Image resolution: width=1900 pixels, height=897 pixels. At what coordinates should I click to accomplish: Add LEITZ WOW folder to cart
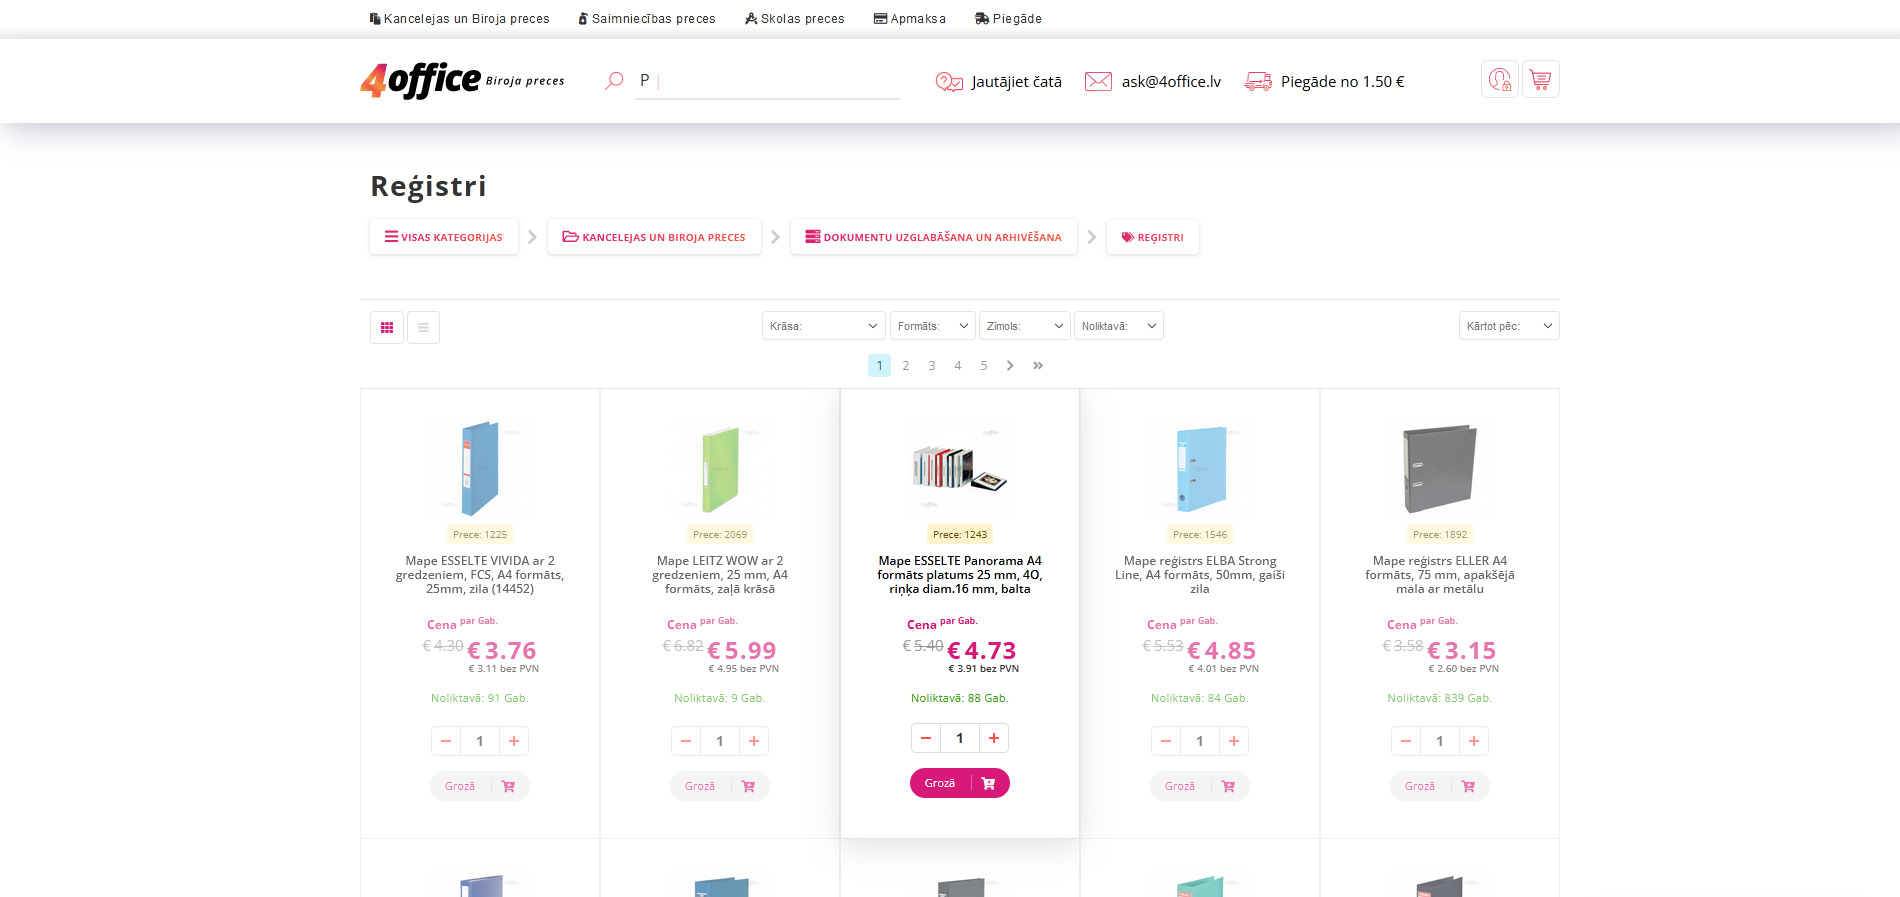tap(720, 786)
